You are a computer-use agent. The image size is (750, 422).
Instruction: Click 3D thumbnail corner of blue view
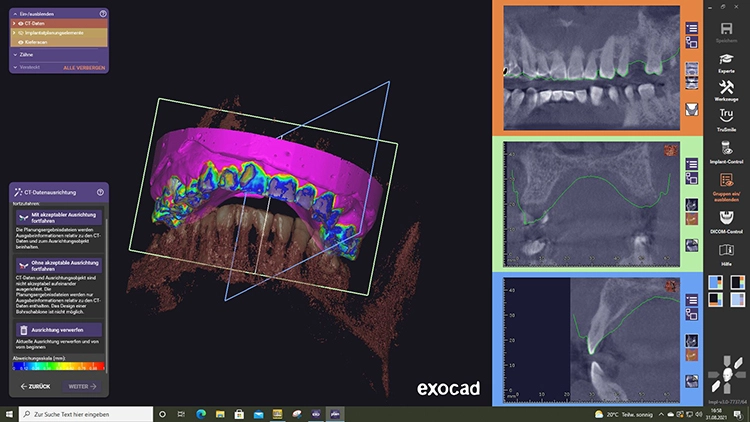(671, 287)
